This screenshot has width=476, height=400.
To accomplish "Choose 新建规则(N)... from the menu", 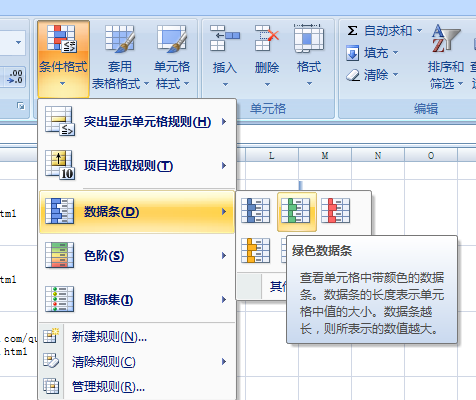I will coord(137,337).
